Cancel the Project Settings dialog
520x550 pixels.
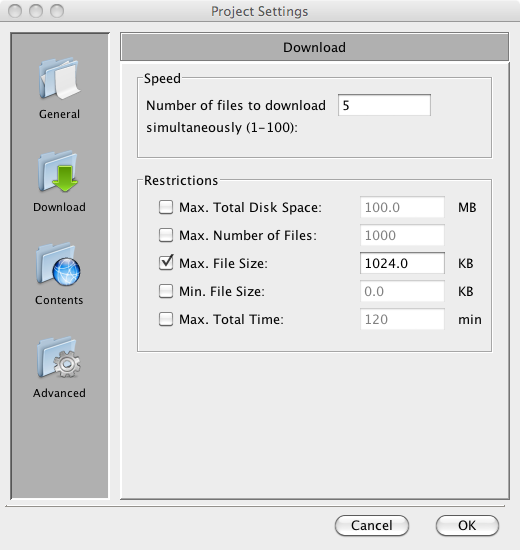(372, 525)
